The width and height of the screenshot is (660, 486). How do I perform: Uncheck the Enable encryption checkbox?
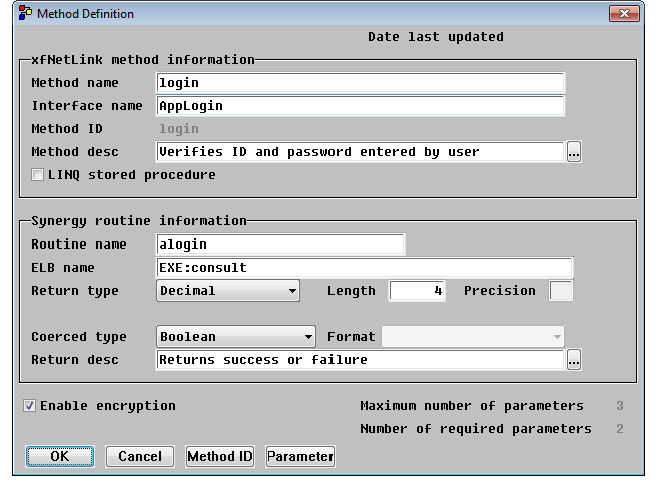(30, 406)
